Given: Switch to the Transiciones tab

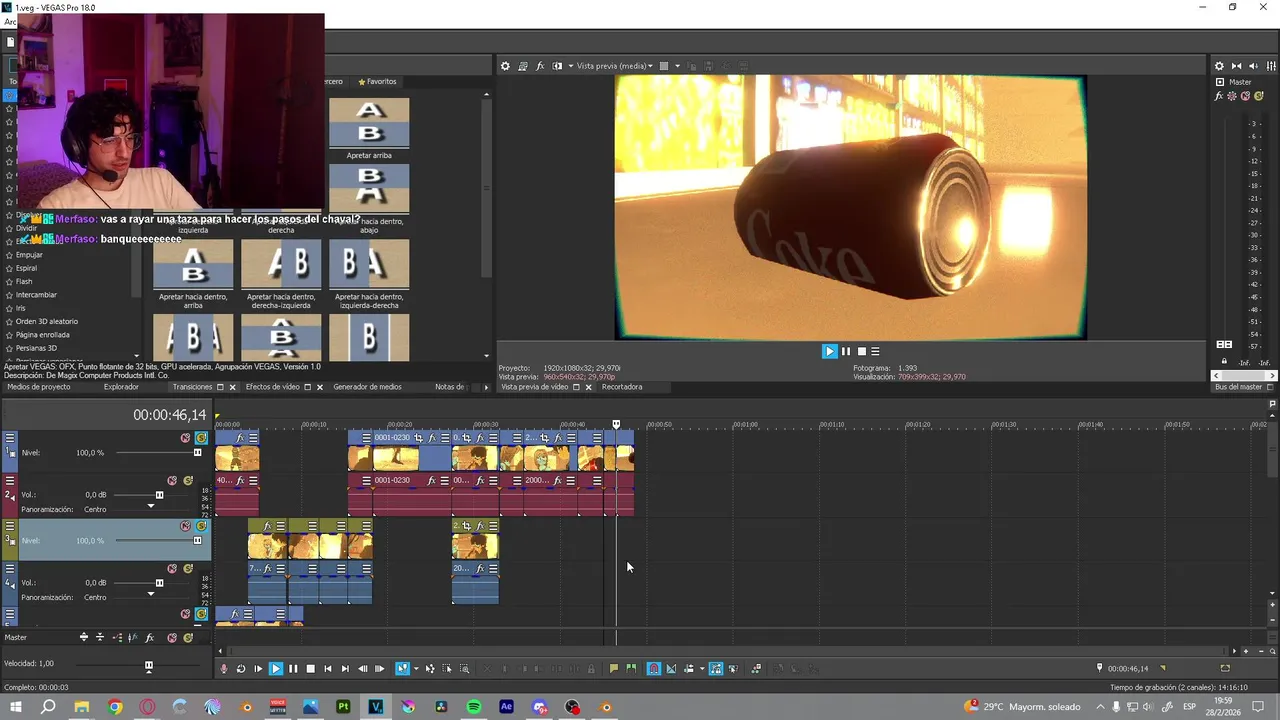Looking at the screenshot, I should pyautogui.click(x=192, y=387).
